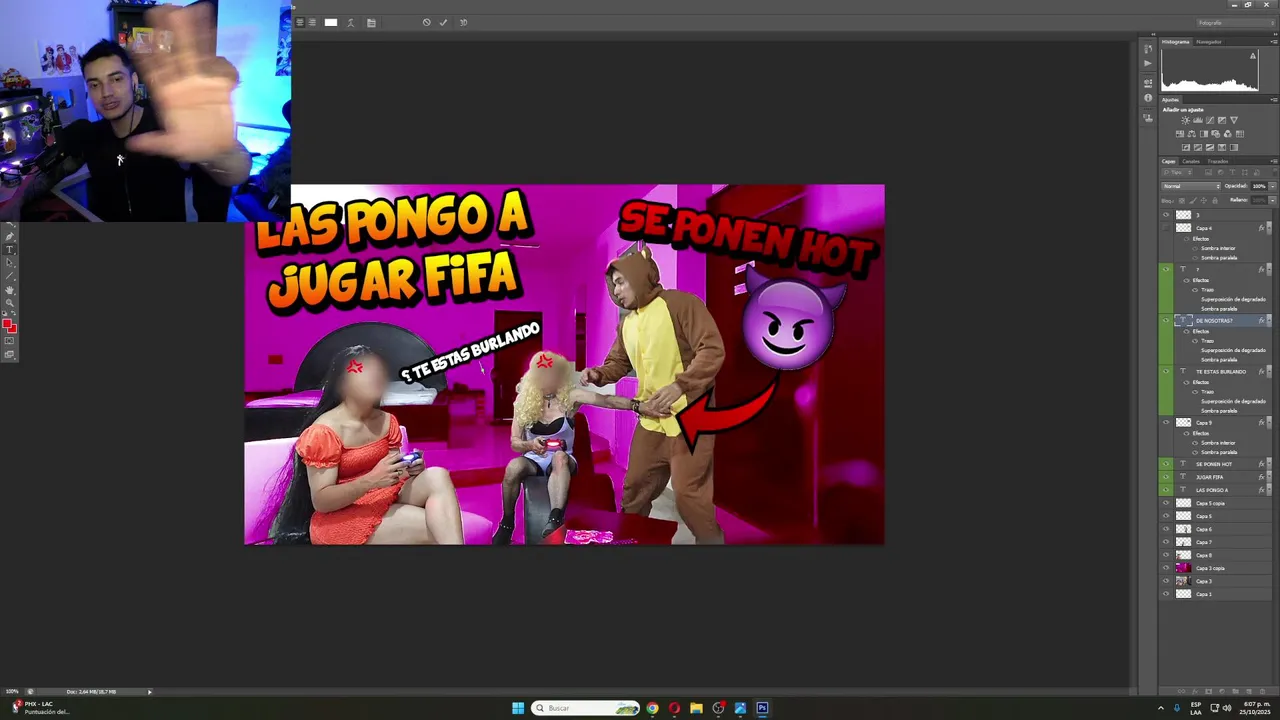The height and width of the screenshot is (720, 1280).
Task: Select the Capa 1 layer
Action: coord(1216,594)
